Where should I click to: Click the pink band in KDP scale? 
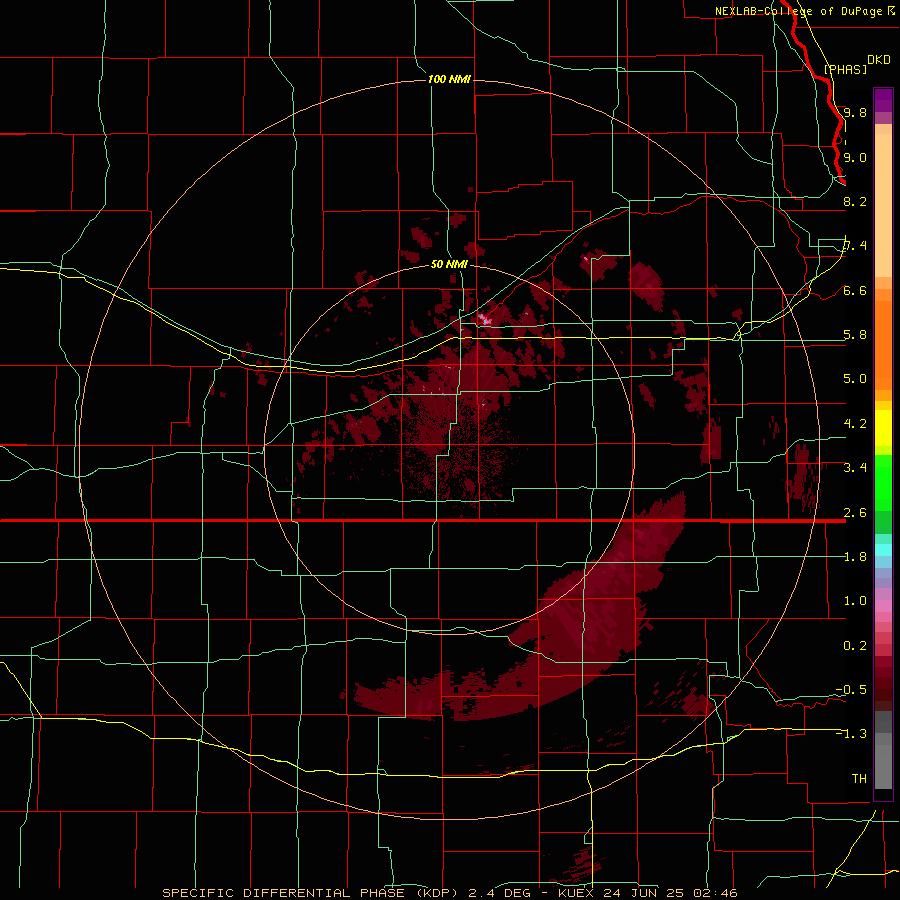tap(883, 606)
